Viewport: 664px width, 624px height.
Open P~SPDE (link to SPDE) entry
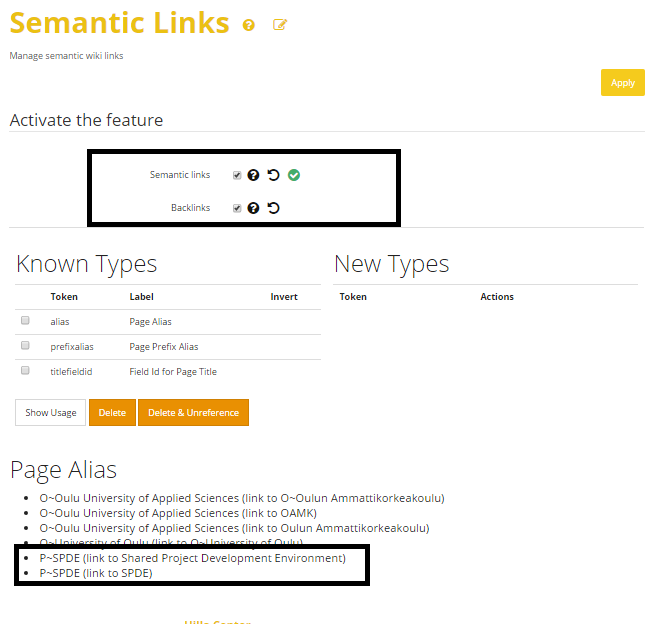pos(96,573)
